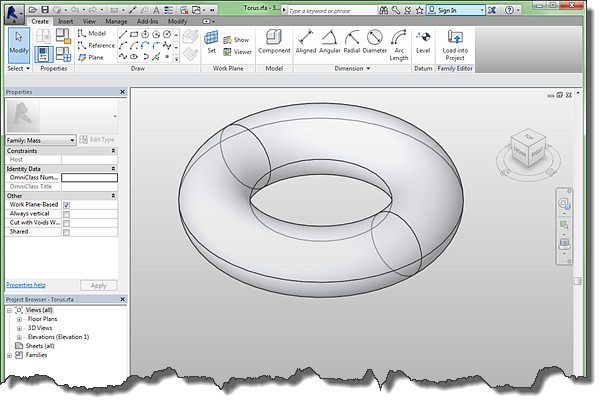Select the Aligned dimension tool

[x=306, y=41]
